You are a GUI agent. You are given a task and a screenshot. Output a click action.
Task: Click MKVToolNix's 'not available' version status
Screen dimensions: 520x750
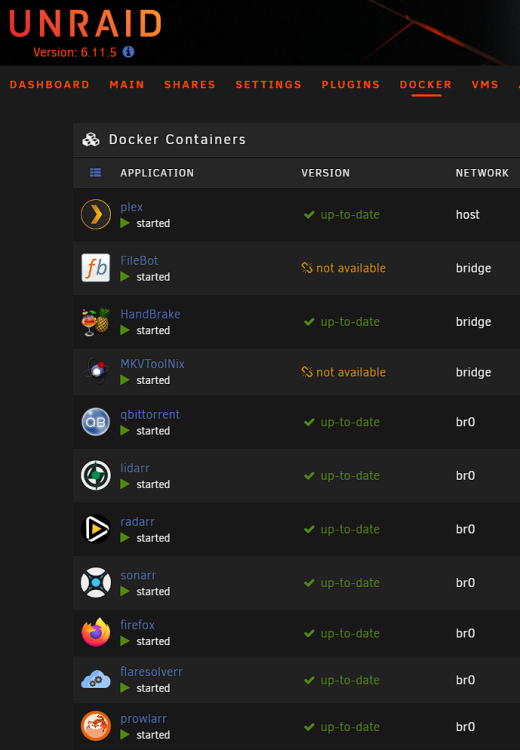pos(351,372)
